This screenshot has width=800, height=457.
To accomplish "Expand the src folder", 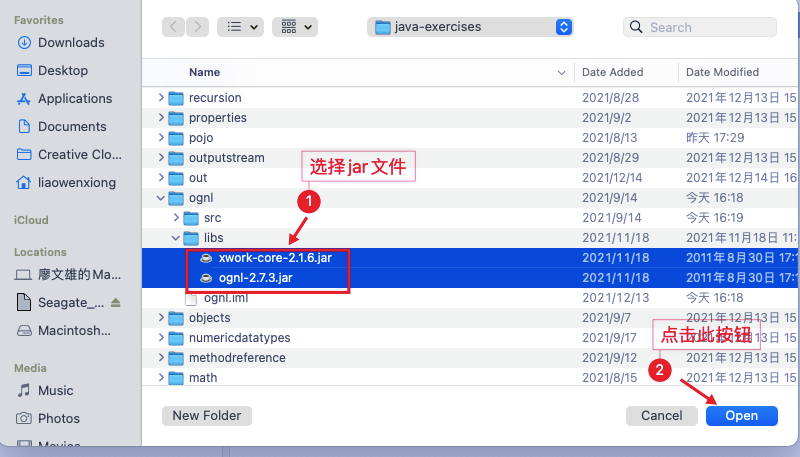I will pyautogui.click(x=177, y=218).
